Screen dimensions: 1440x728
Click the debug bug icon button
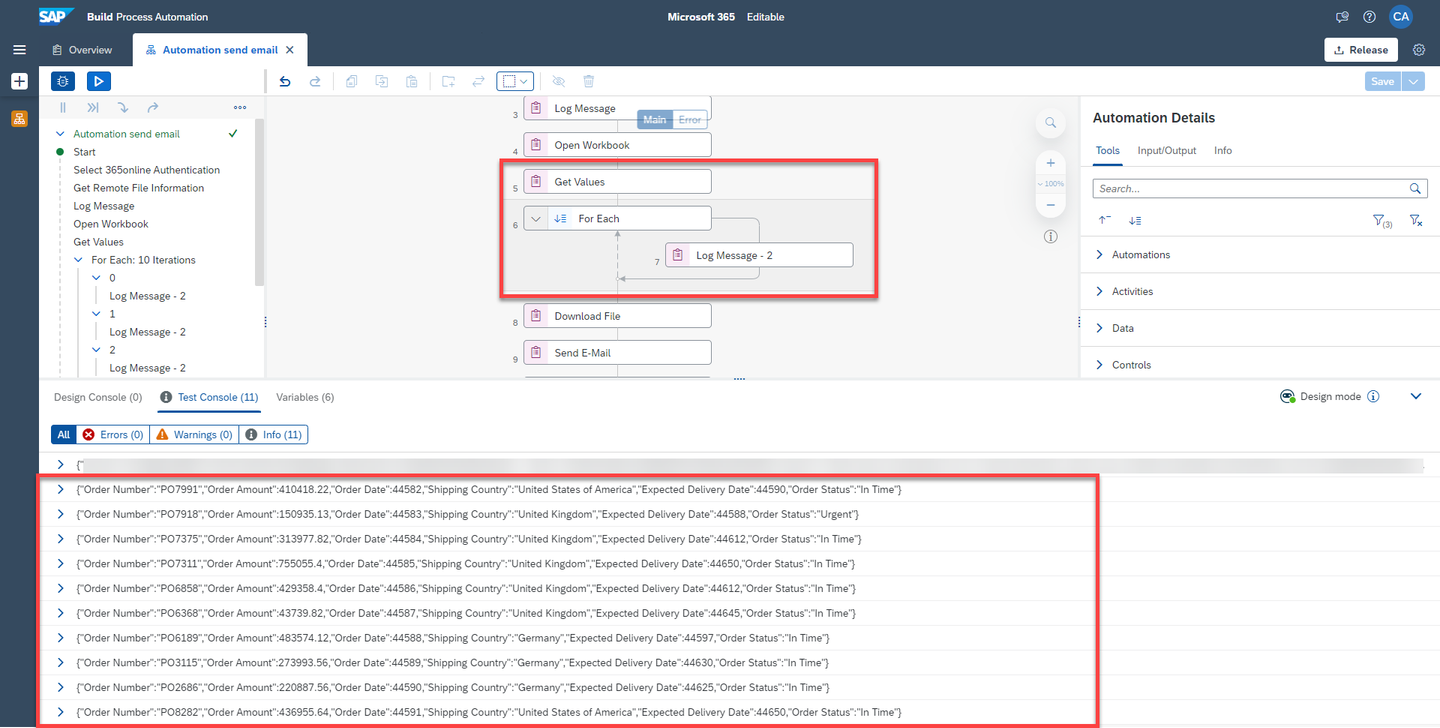pyautogui.click(x=63, y=82)
